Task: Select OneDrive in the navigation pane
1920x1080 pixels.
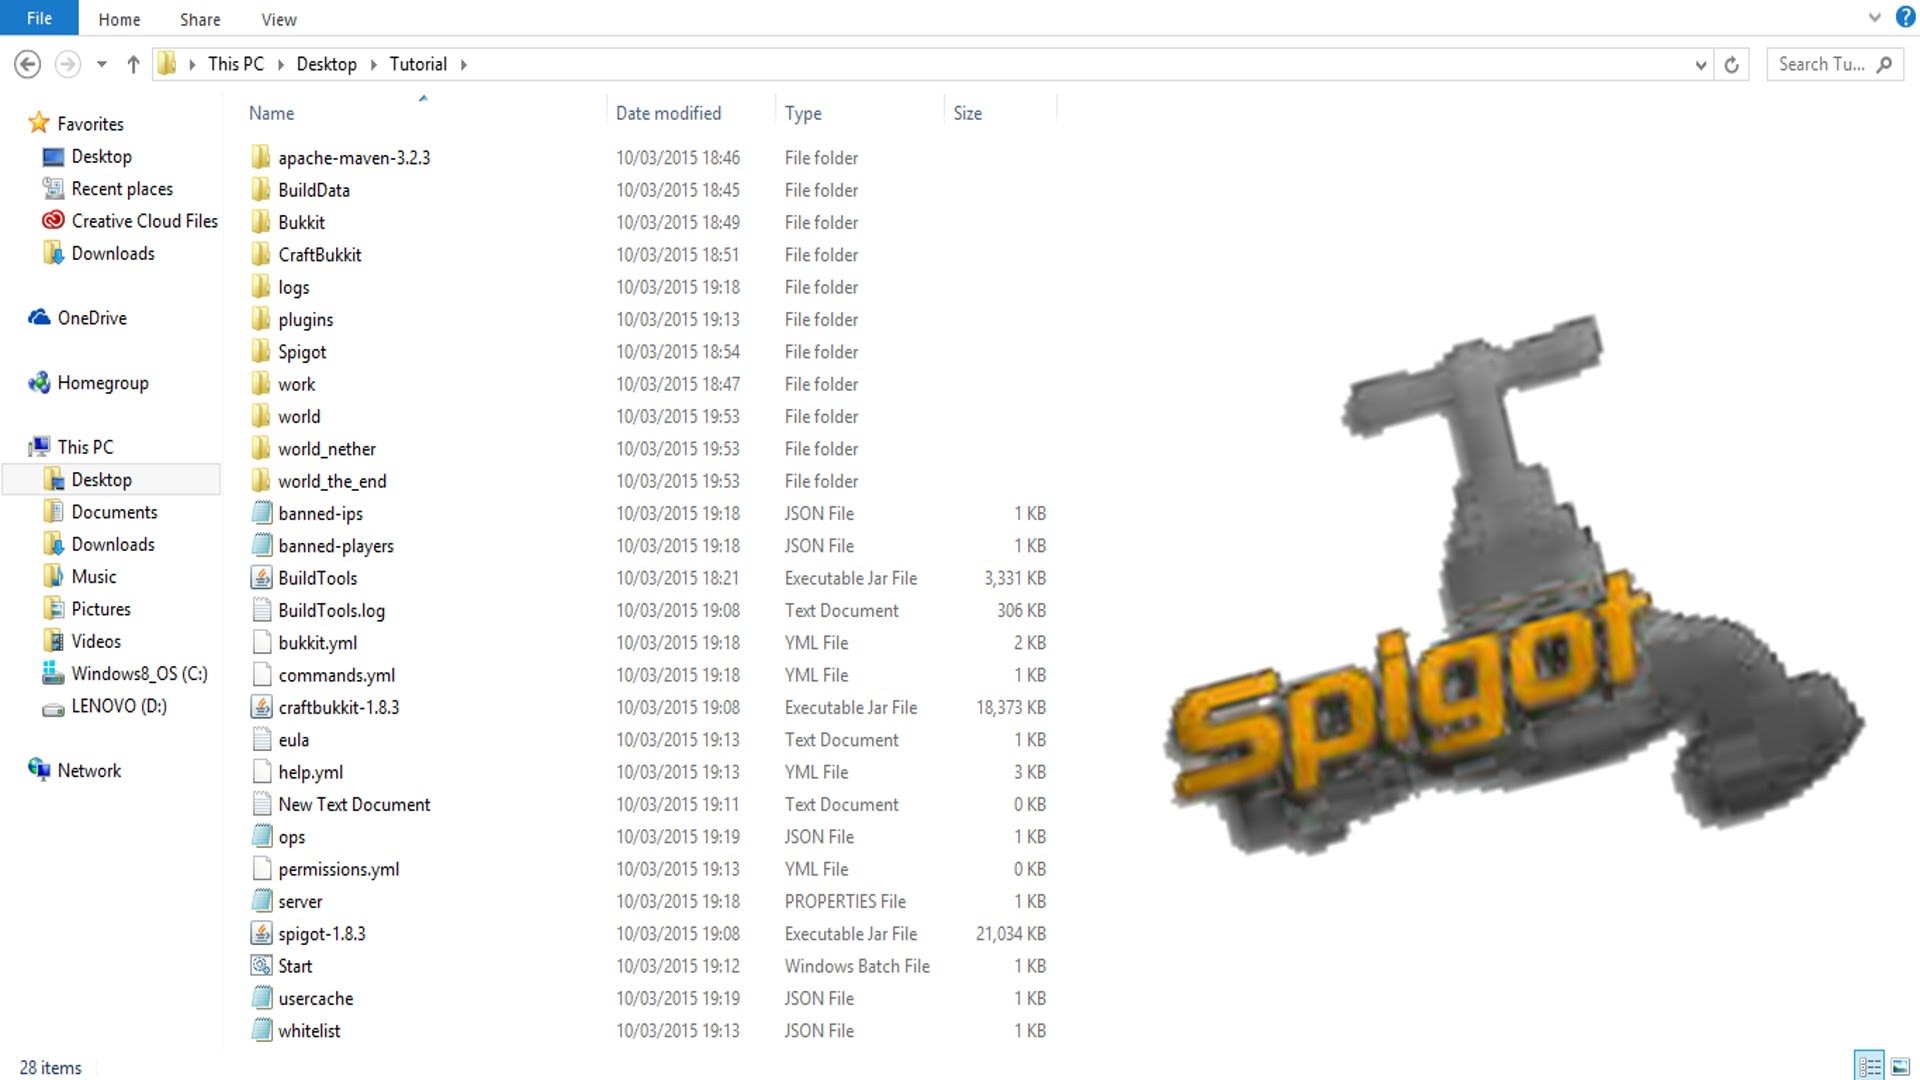Action: point(92,318)
